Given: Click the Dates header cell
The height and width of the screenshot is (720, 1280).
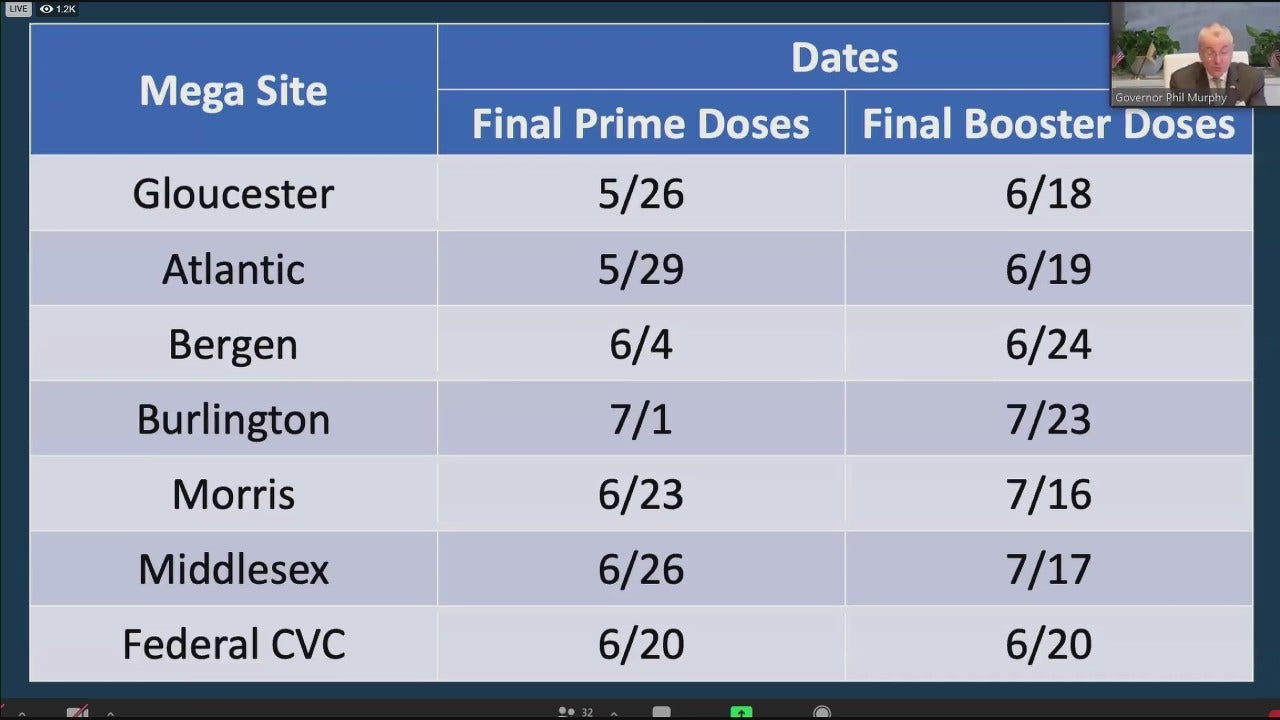Looking at the screenshot, I should [844, 58].
